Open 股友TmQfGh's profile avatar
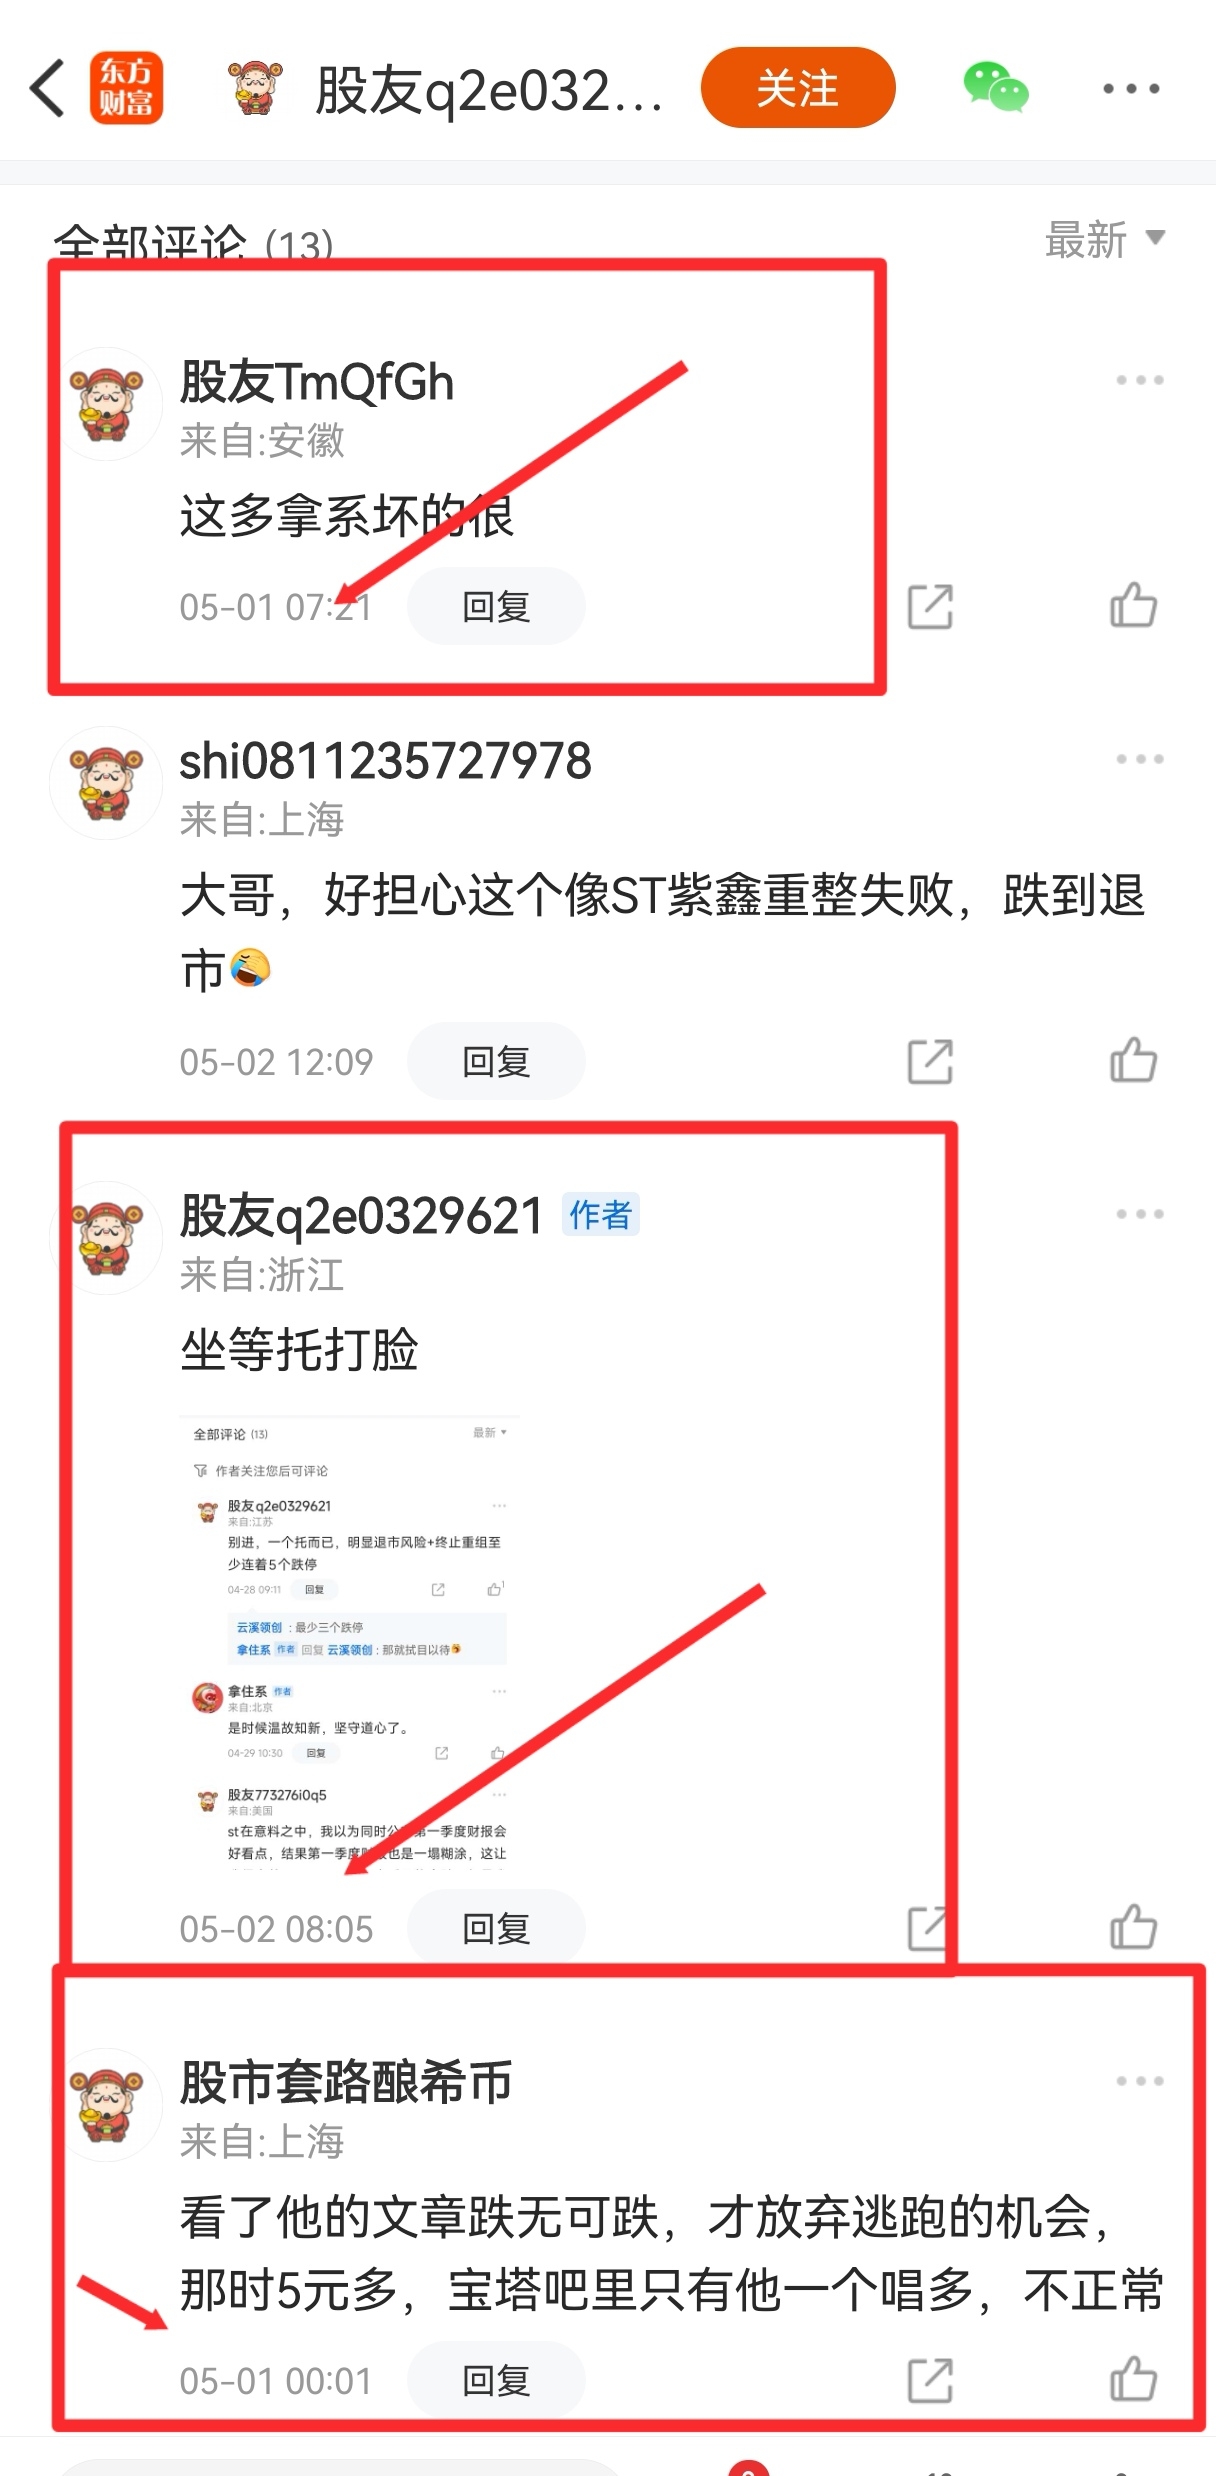1216x2476 pixels. click(x=106, y=404)
